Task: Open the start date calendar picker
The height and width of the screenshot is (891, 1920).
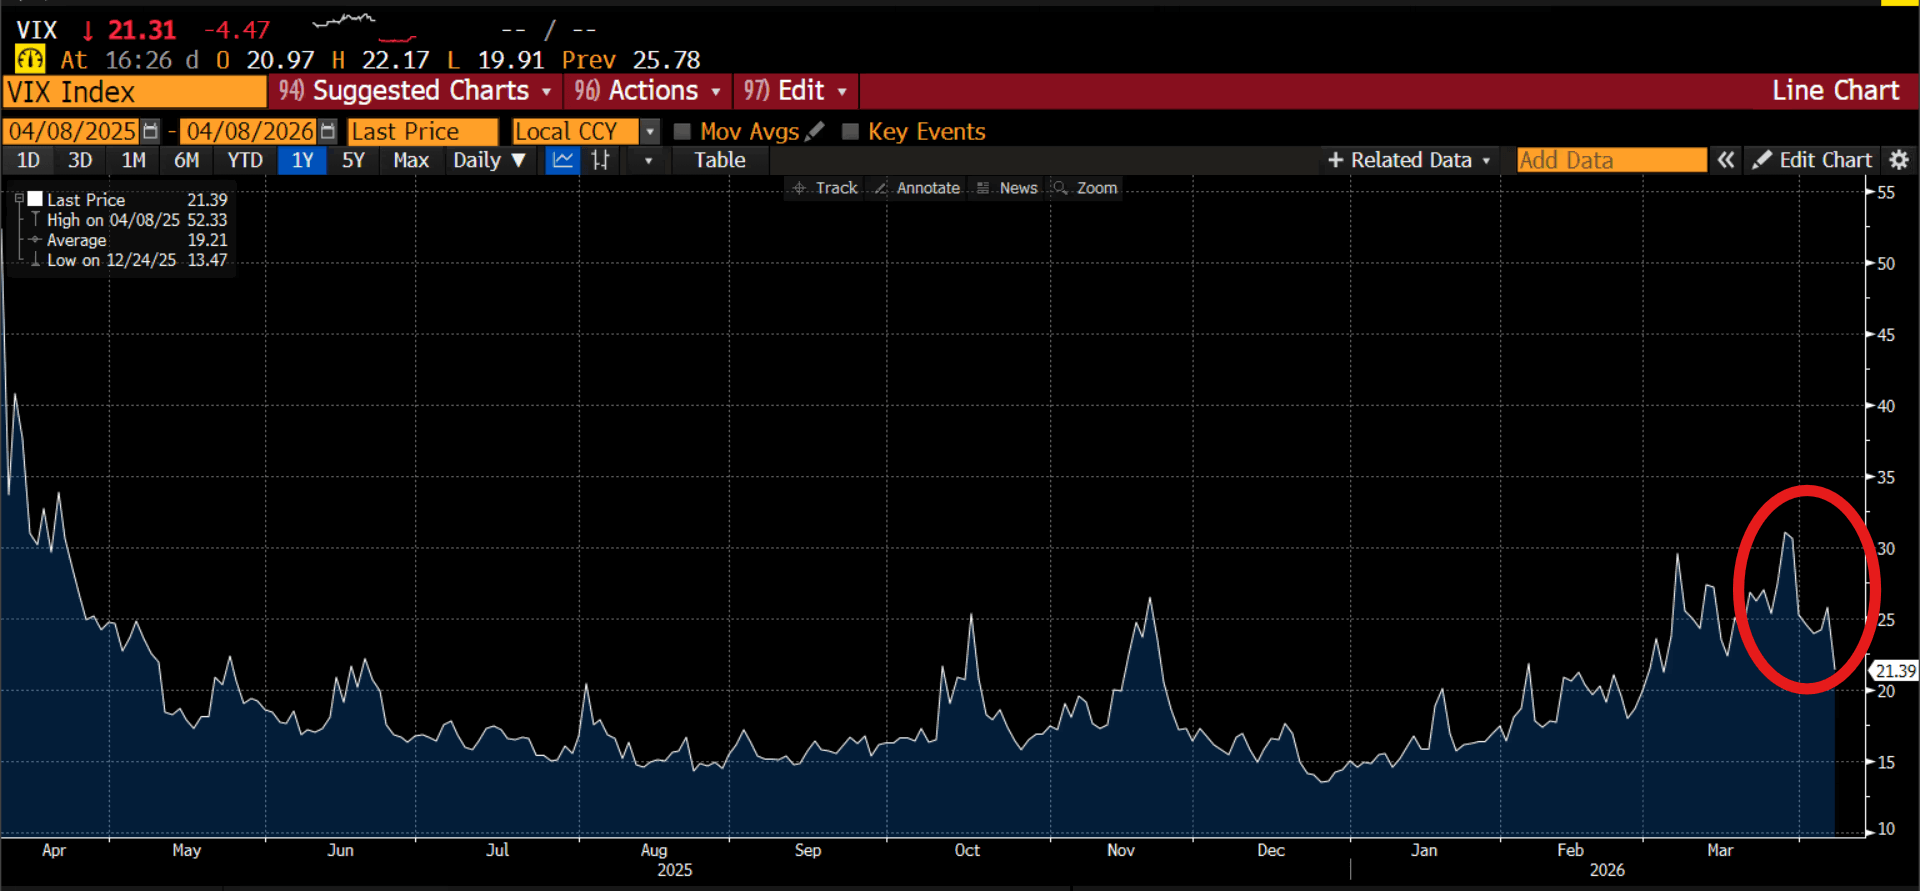Action: point(150,131)
